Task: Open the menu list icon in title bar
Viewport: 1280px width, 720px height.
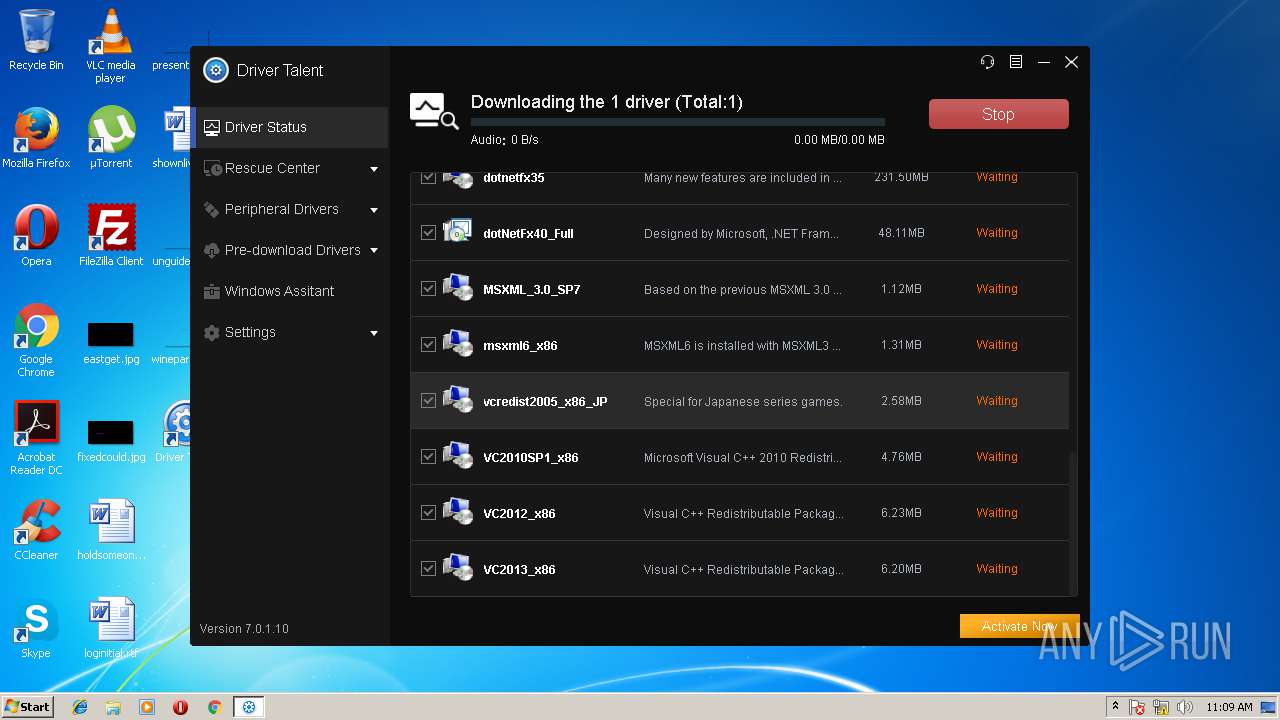Action: [x=1016, y=62]
